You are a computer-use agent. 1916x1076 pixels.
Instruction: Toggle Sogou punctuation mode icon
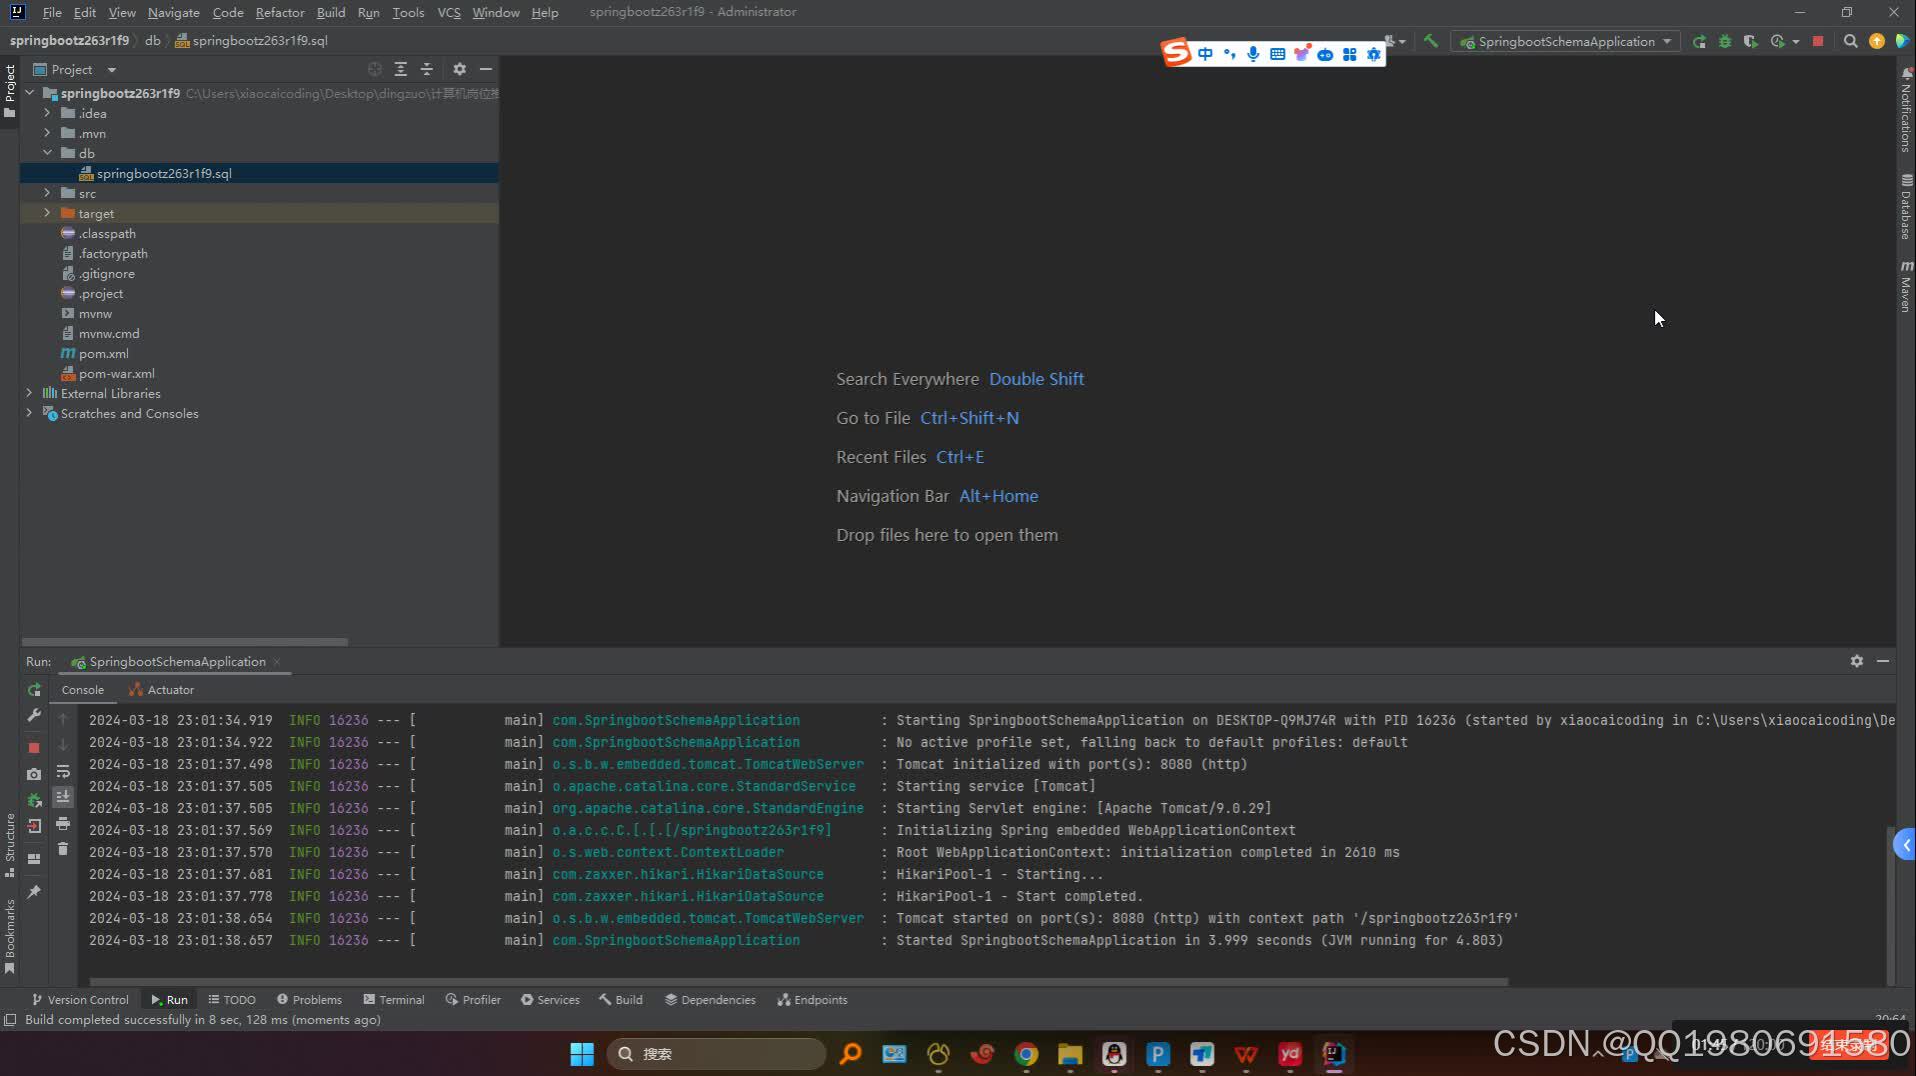pos(1229,54)
